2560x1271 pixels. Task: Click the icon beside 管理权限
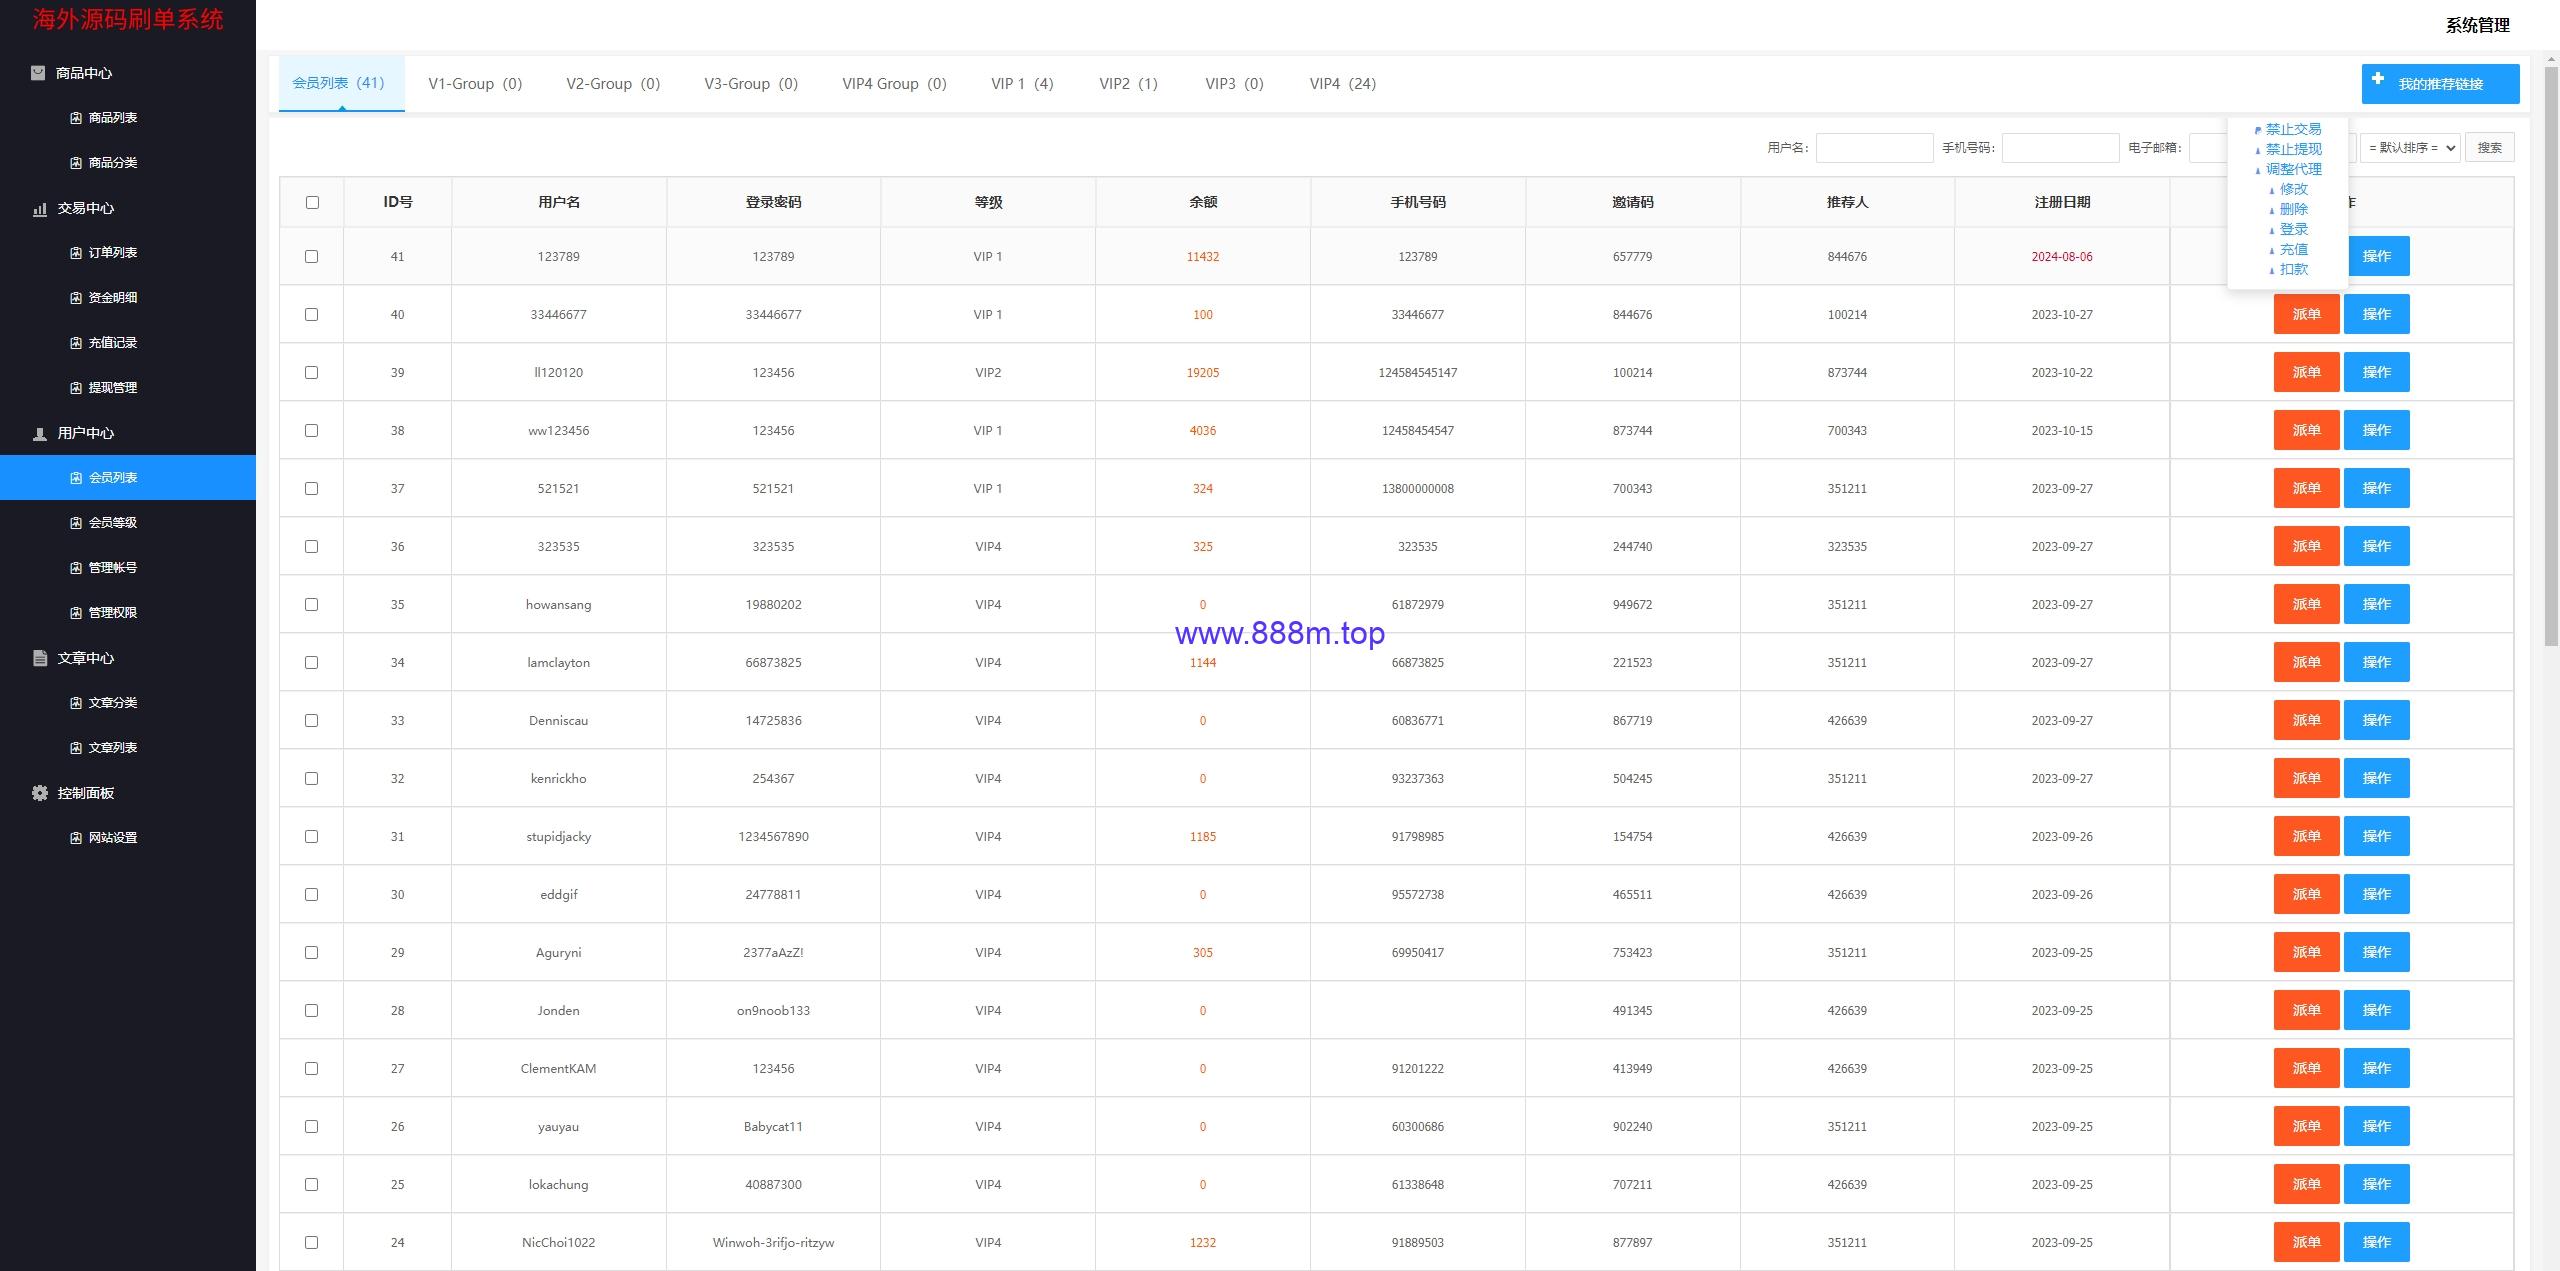[76, 613]
